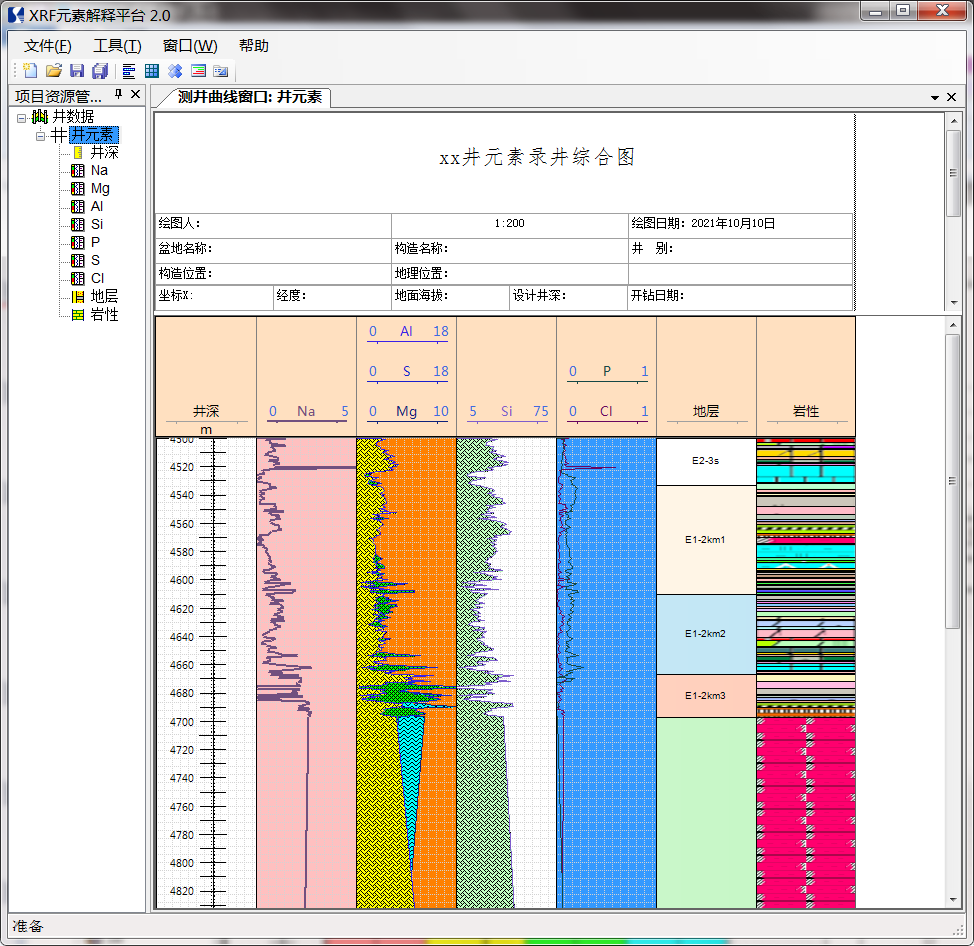
Task: Click the Save All toolbar icon
Action: coord(100,71)
